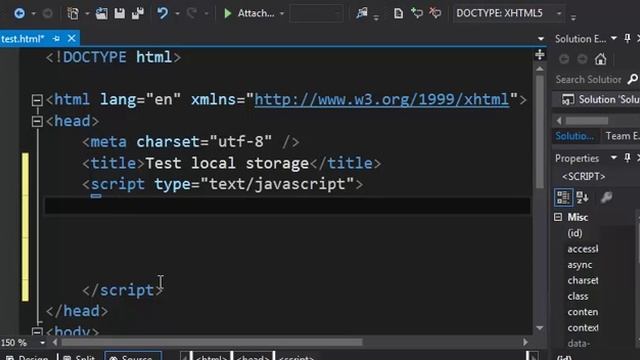Click the Solution Explorer Home icon
640x360 pixels.
pos(600,59)
